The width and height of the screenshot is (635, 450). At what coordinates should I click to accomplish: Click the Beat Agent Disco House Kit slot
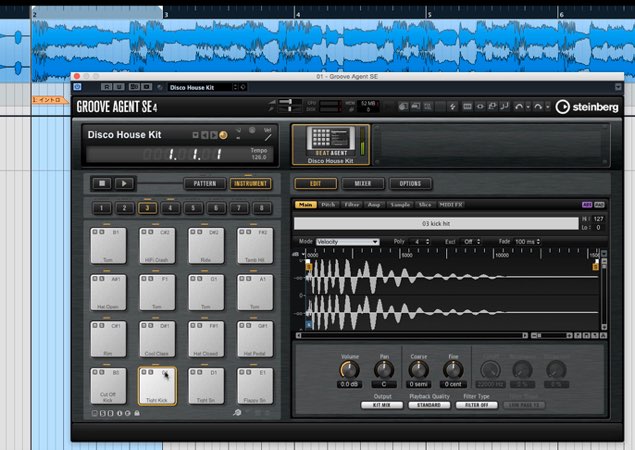click(x=330, y=145)
